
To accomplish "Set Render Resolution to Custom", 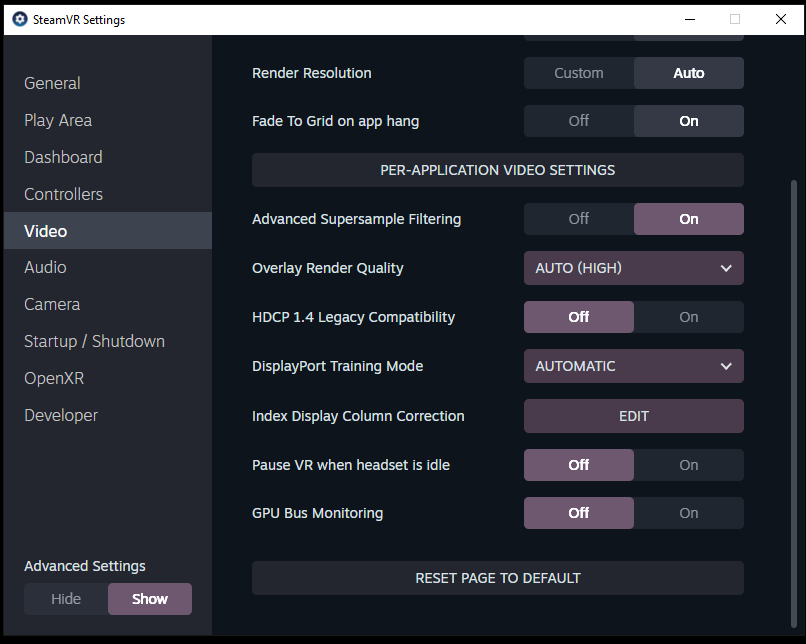I will [579, 73].
